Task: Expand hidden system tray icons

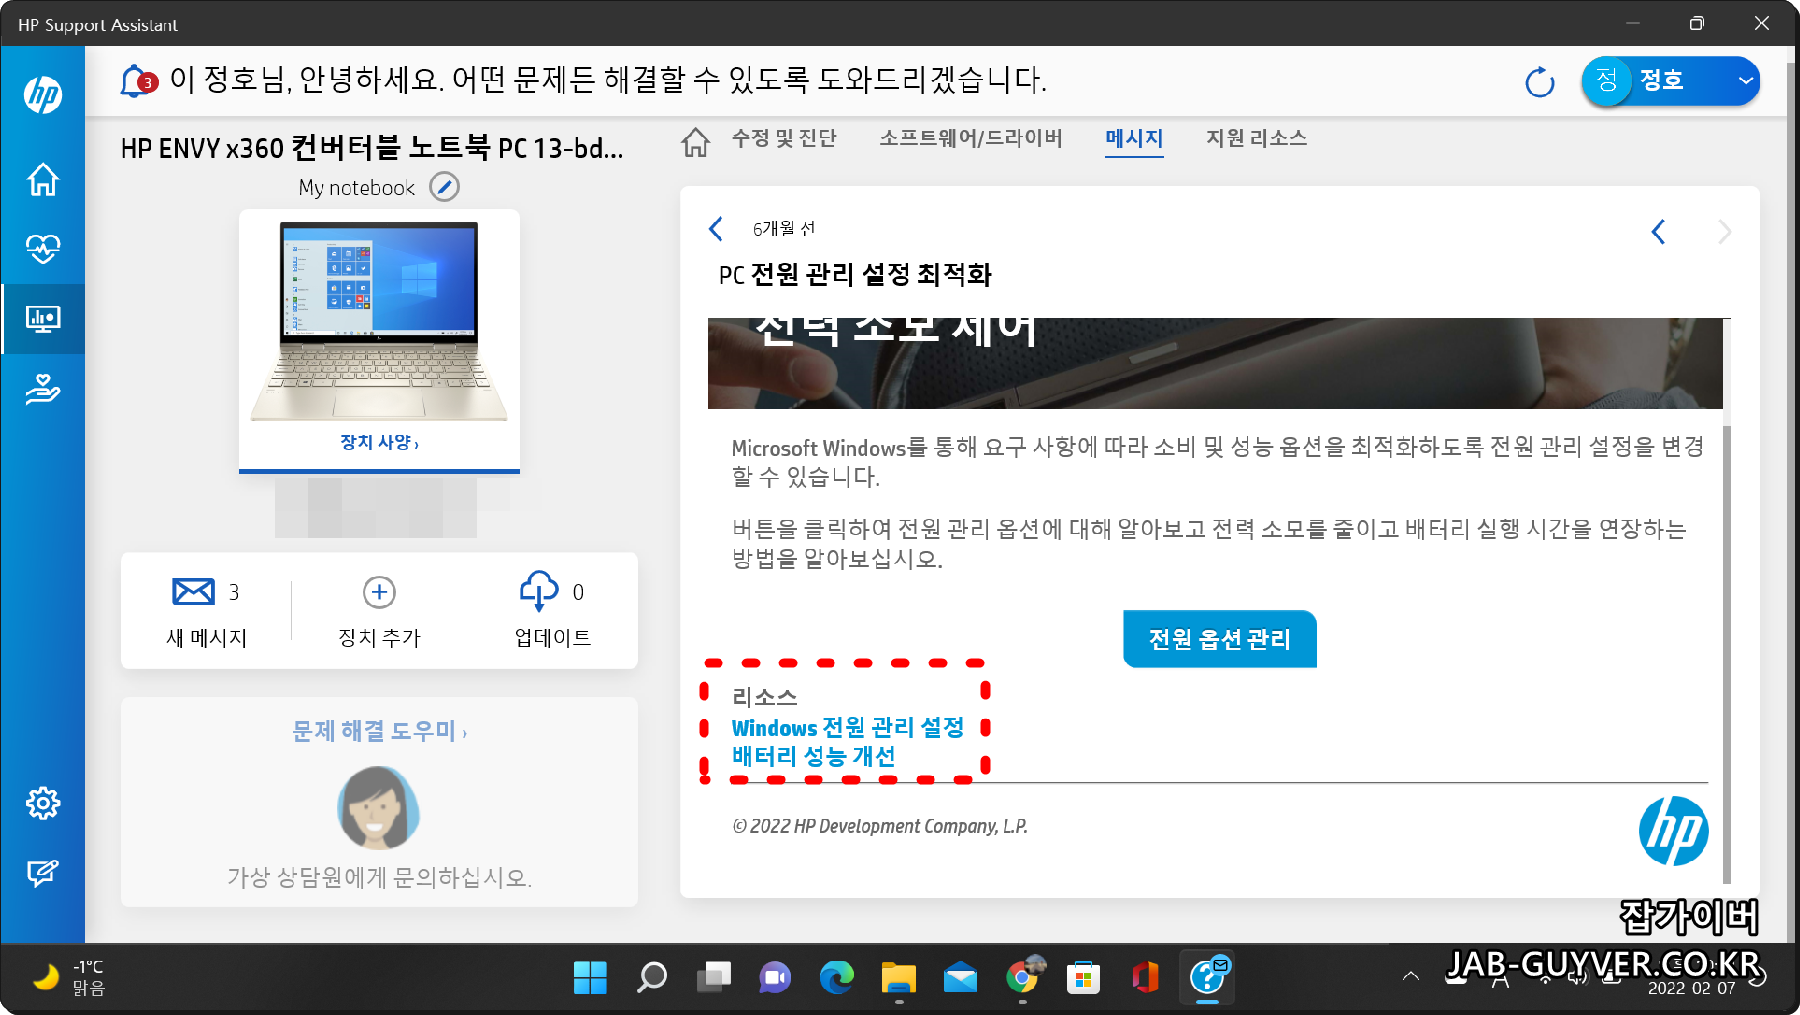Action: click(1411, 976)
